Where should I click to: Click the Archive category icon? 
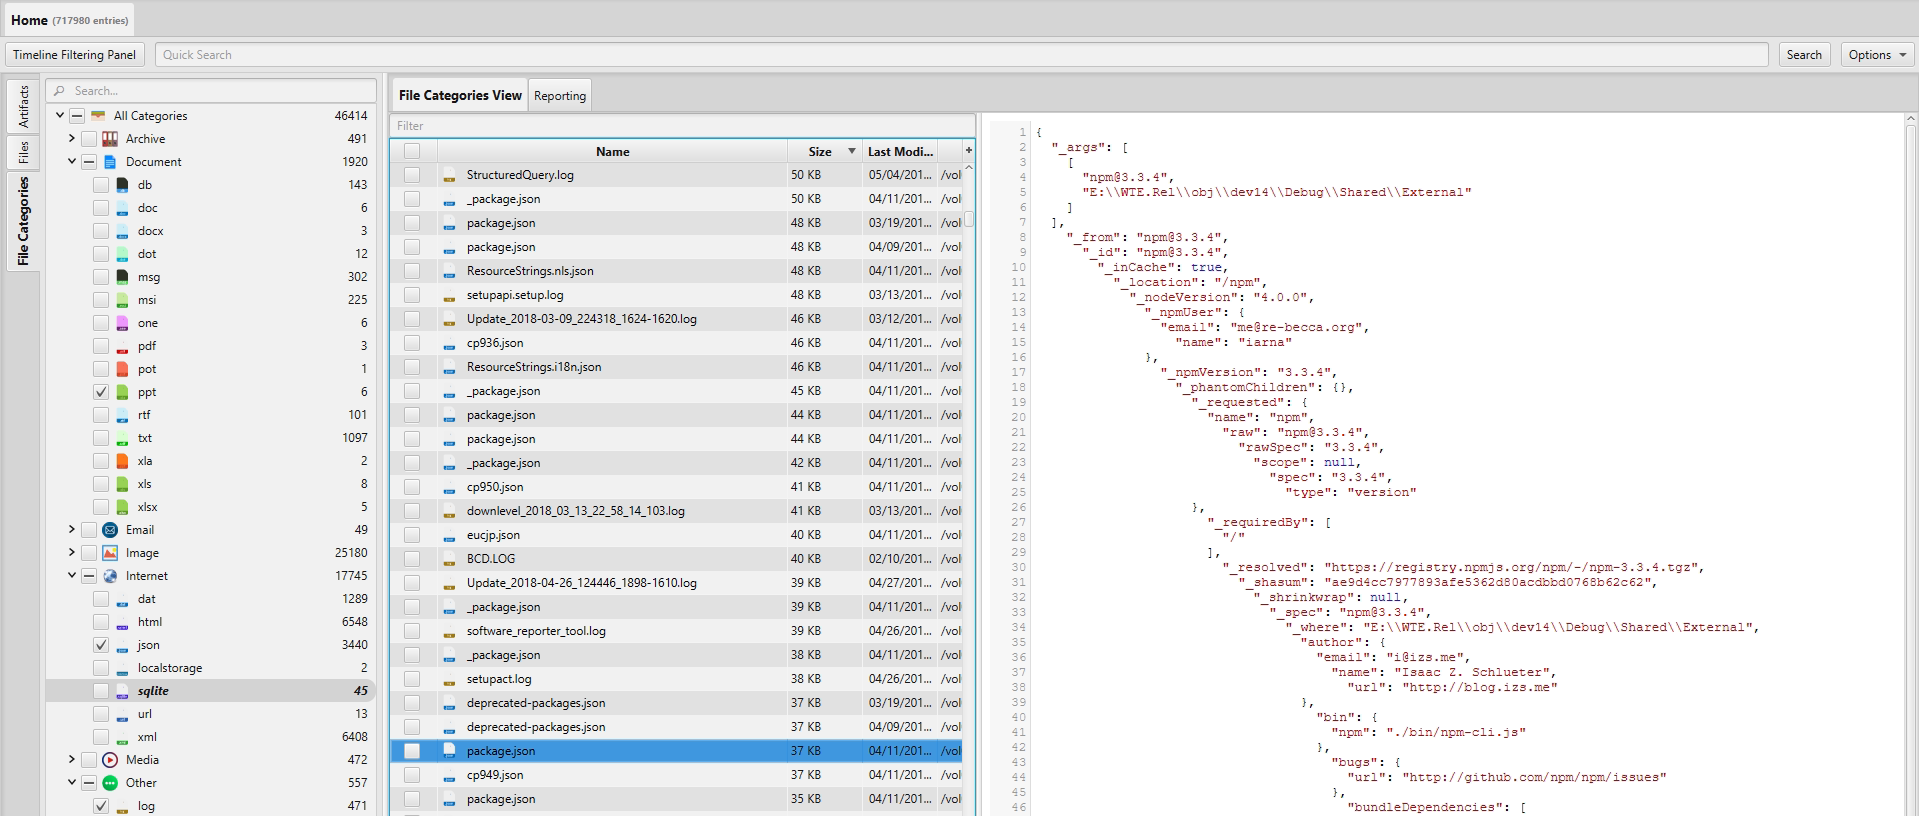click(x=110, y=139)
